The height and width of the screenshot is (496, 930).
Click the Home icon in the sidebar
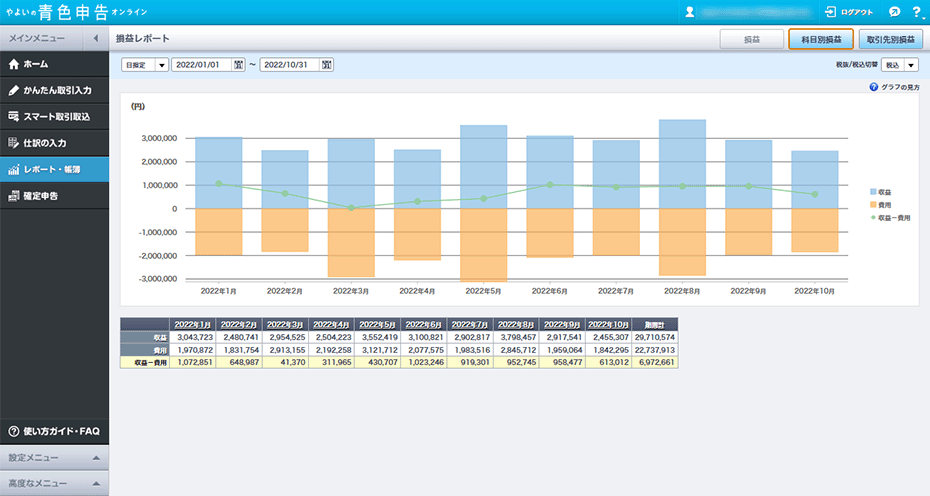[x=14, y=64]
